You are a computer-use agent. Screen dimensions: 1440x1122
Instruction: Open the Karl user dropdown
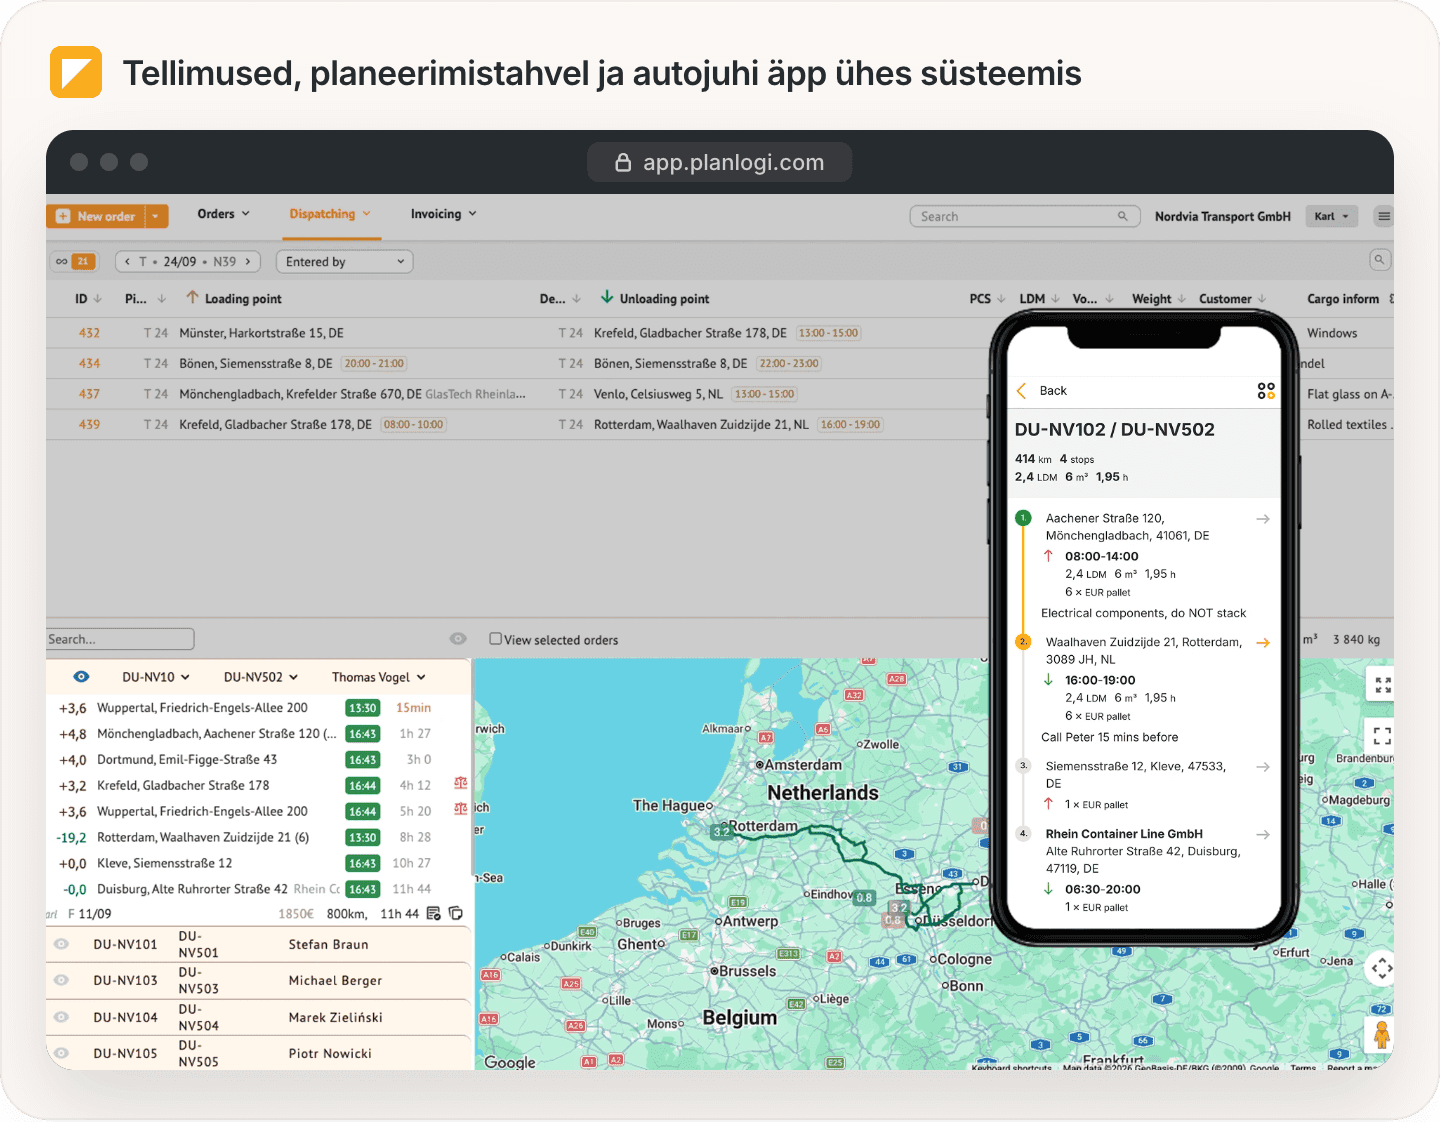tap(1331, 216)
